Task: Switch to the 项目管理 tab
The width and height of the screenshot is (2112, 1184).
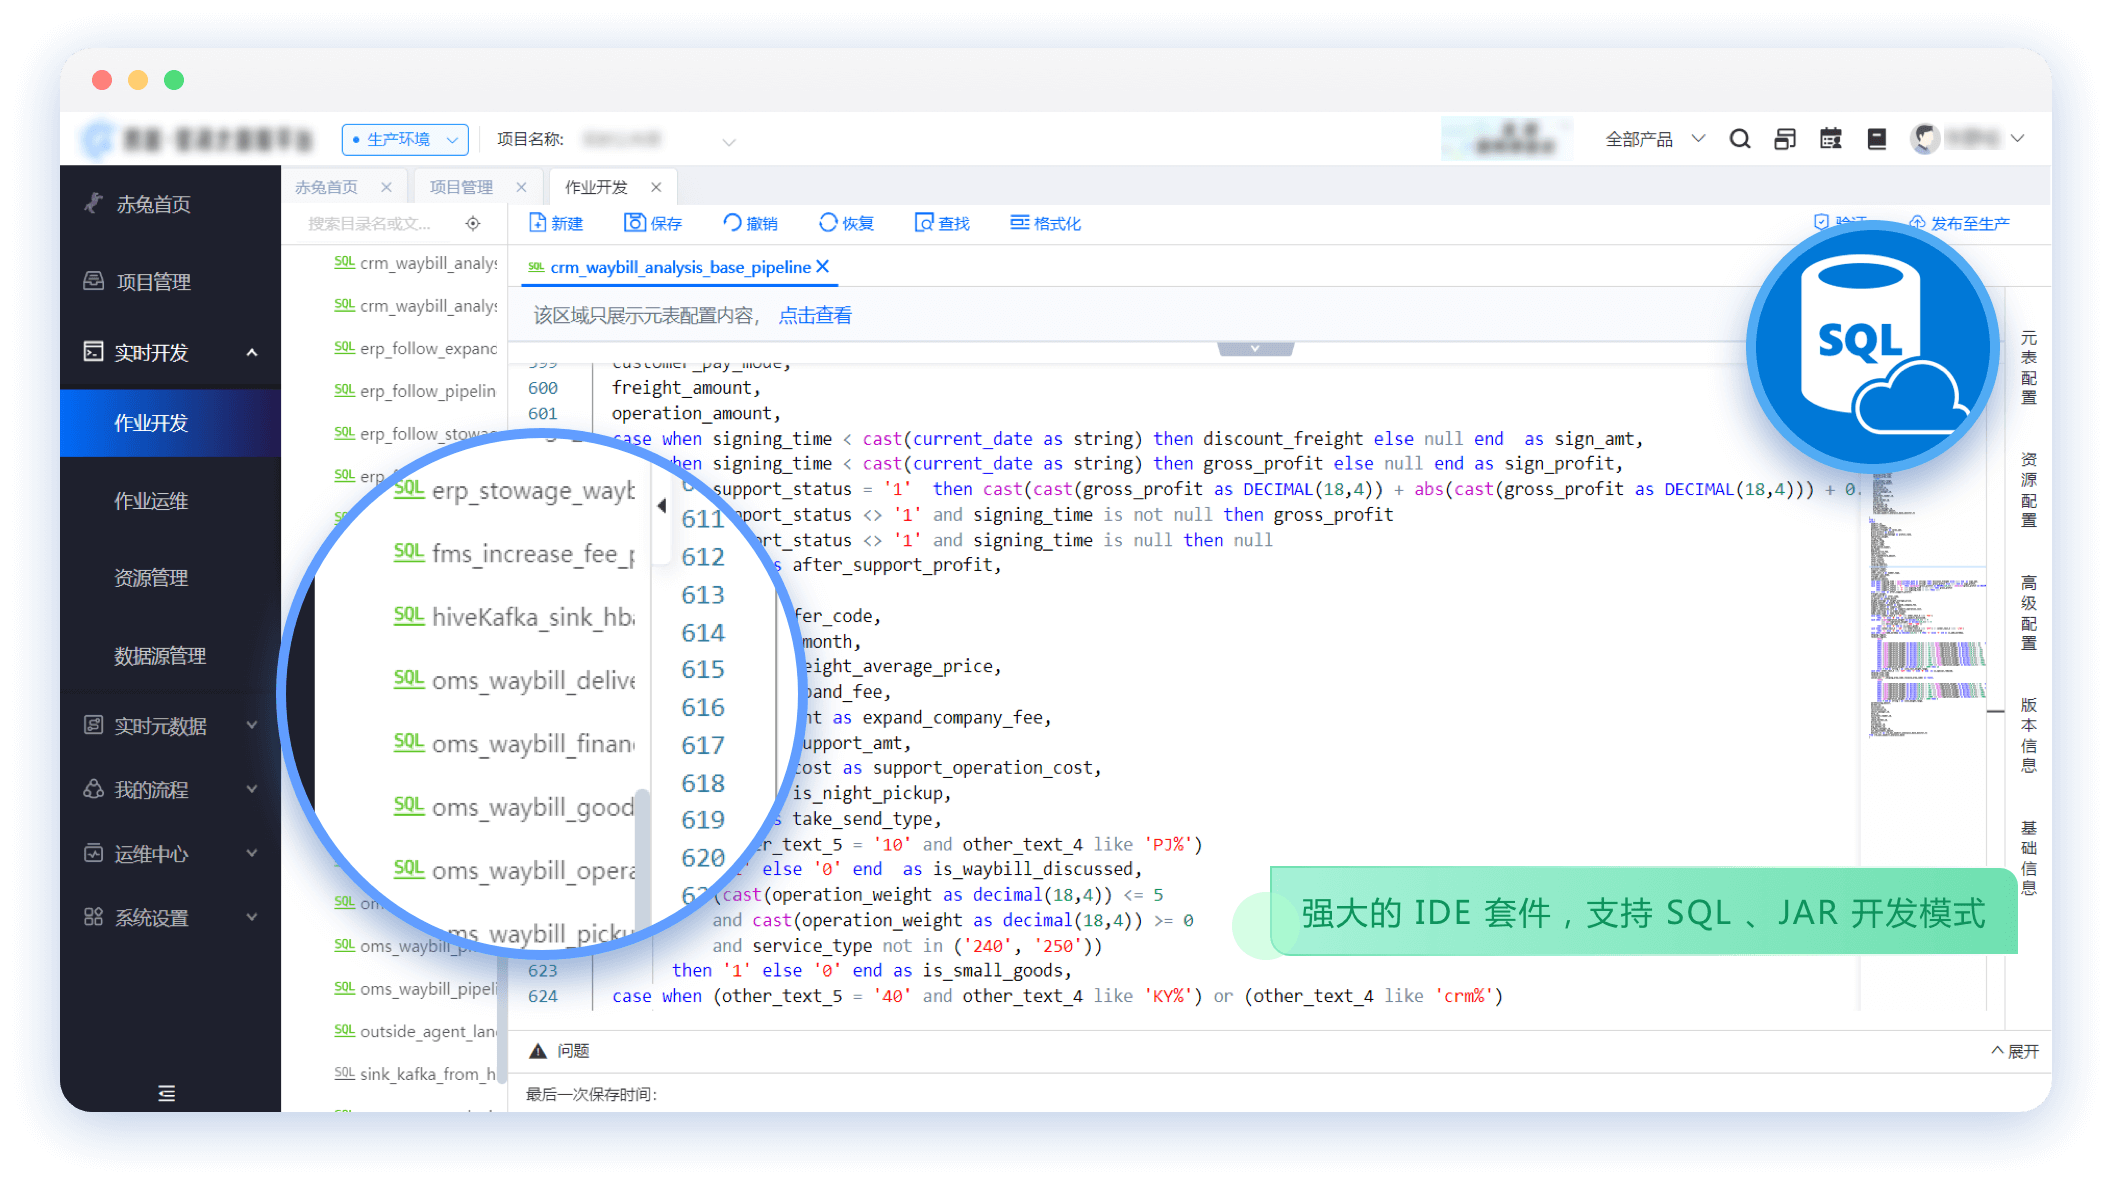Action: 461,187
